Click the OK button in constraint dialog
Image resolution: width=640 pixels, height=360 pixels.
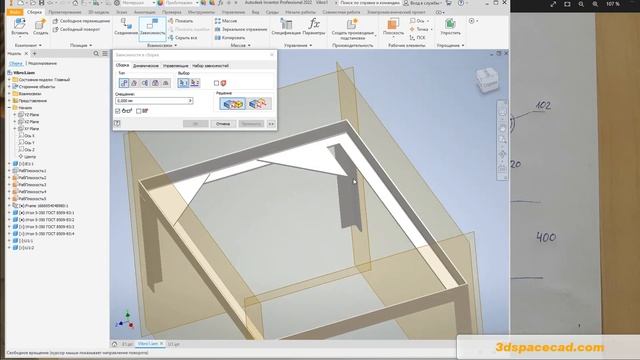pos(196,124)
